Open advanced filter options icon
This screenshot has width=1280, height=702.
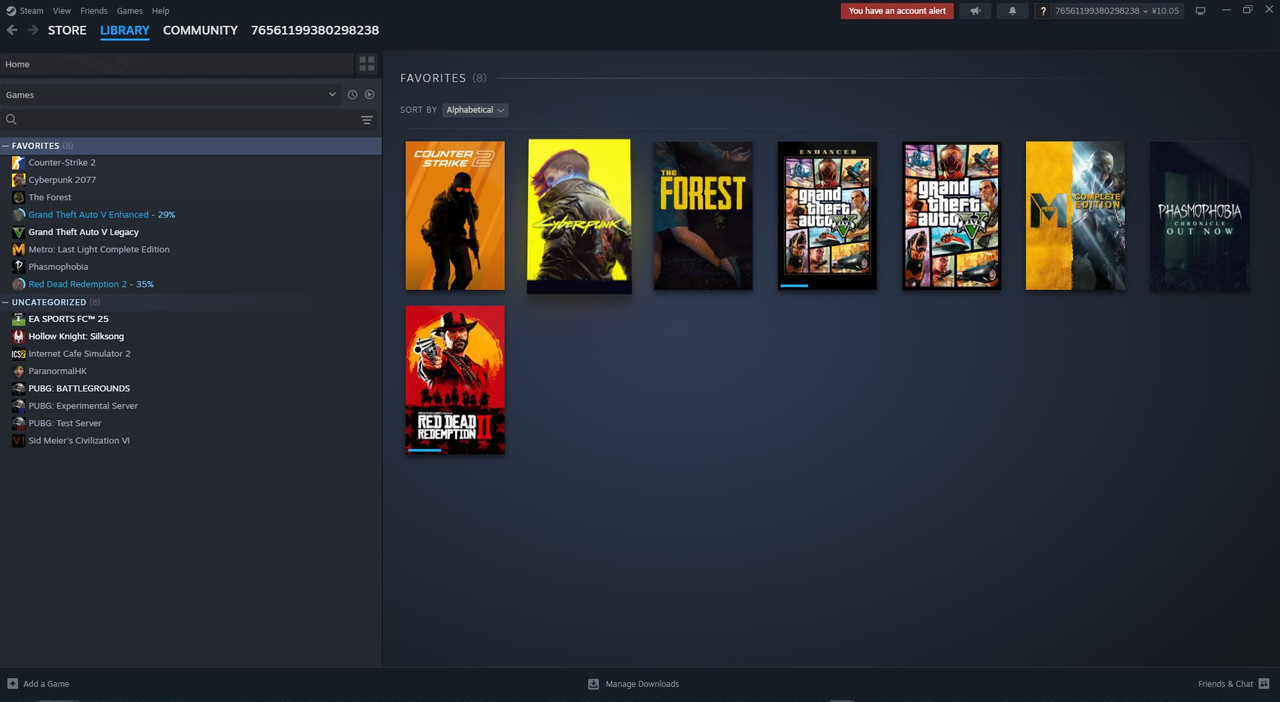(367, 120)
